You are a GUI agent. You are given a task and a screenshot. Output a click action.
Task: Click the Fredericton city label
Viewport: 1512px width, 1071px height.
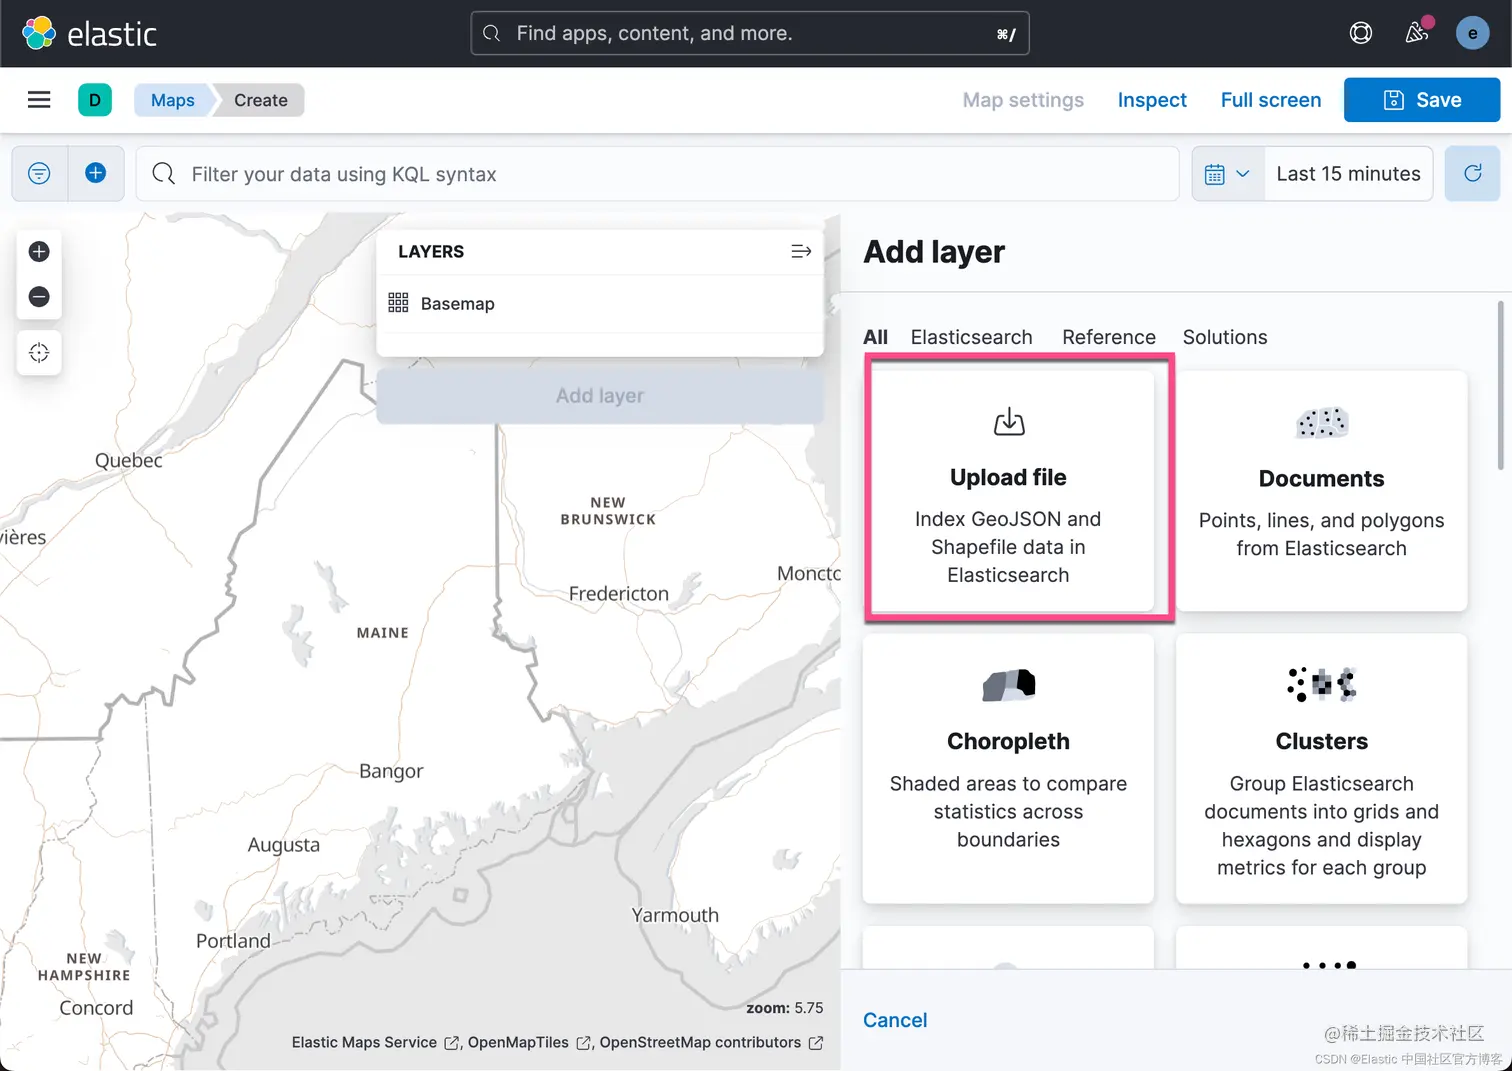point(618,594)
